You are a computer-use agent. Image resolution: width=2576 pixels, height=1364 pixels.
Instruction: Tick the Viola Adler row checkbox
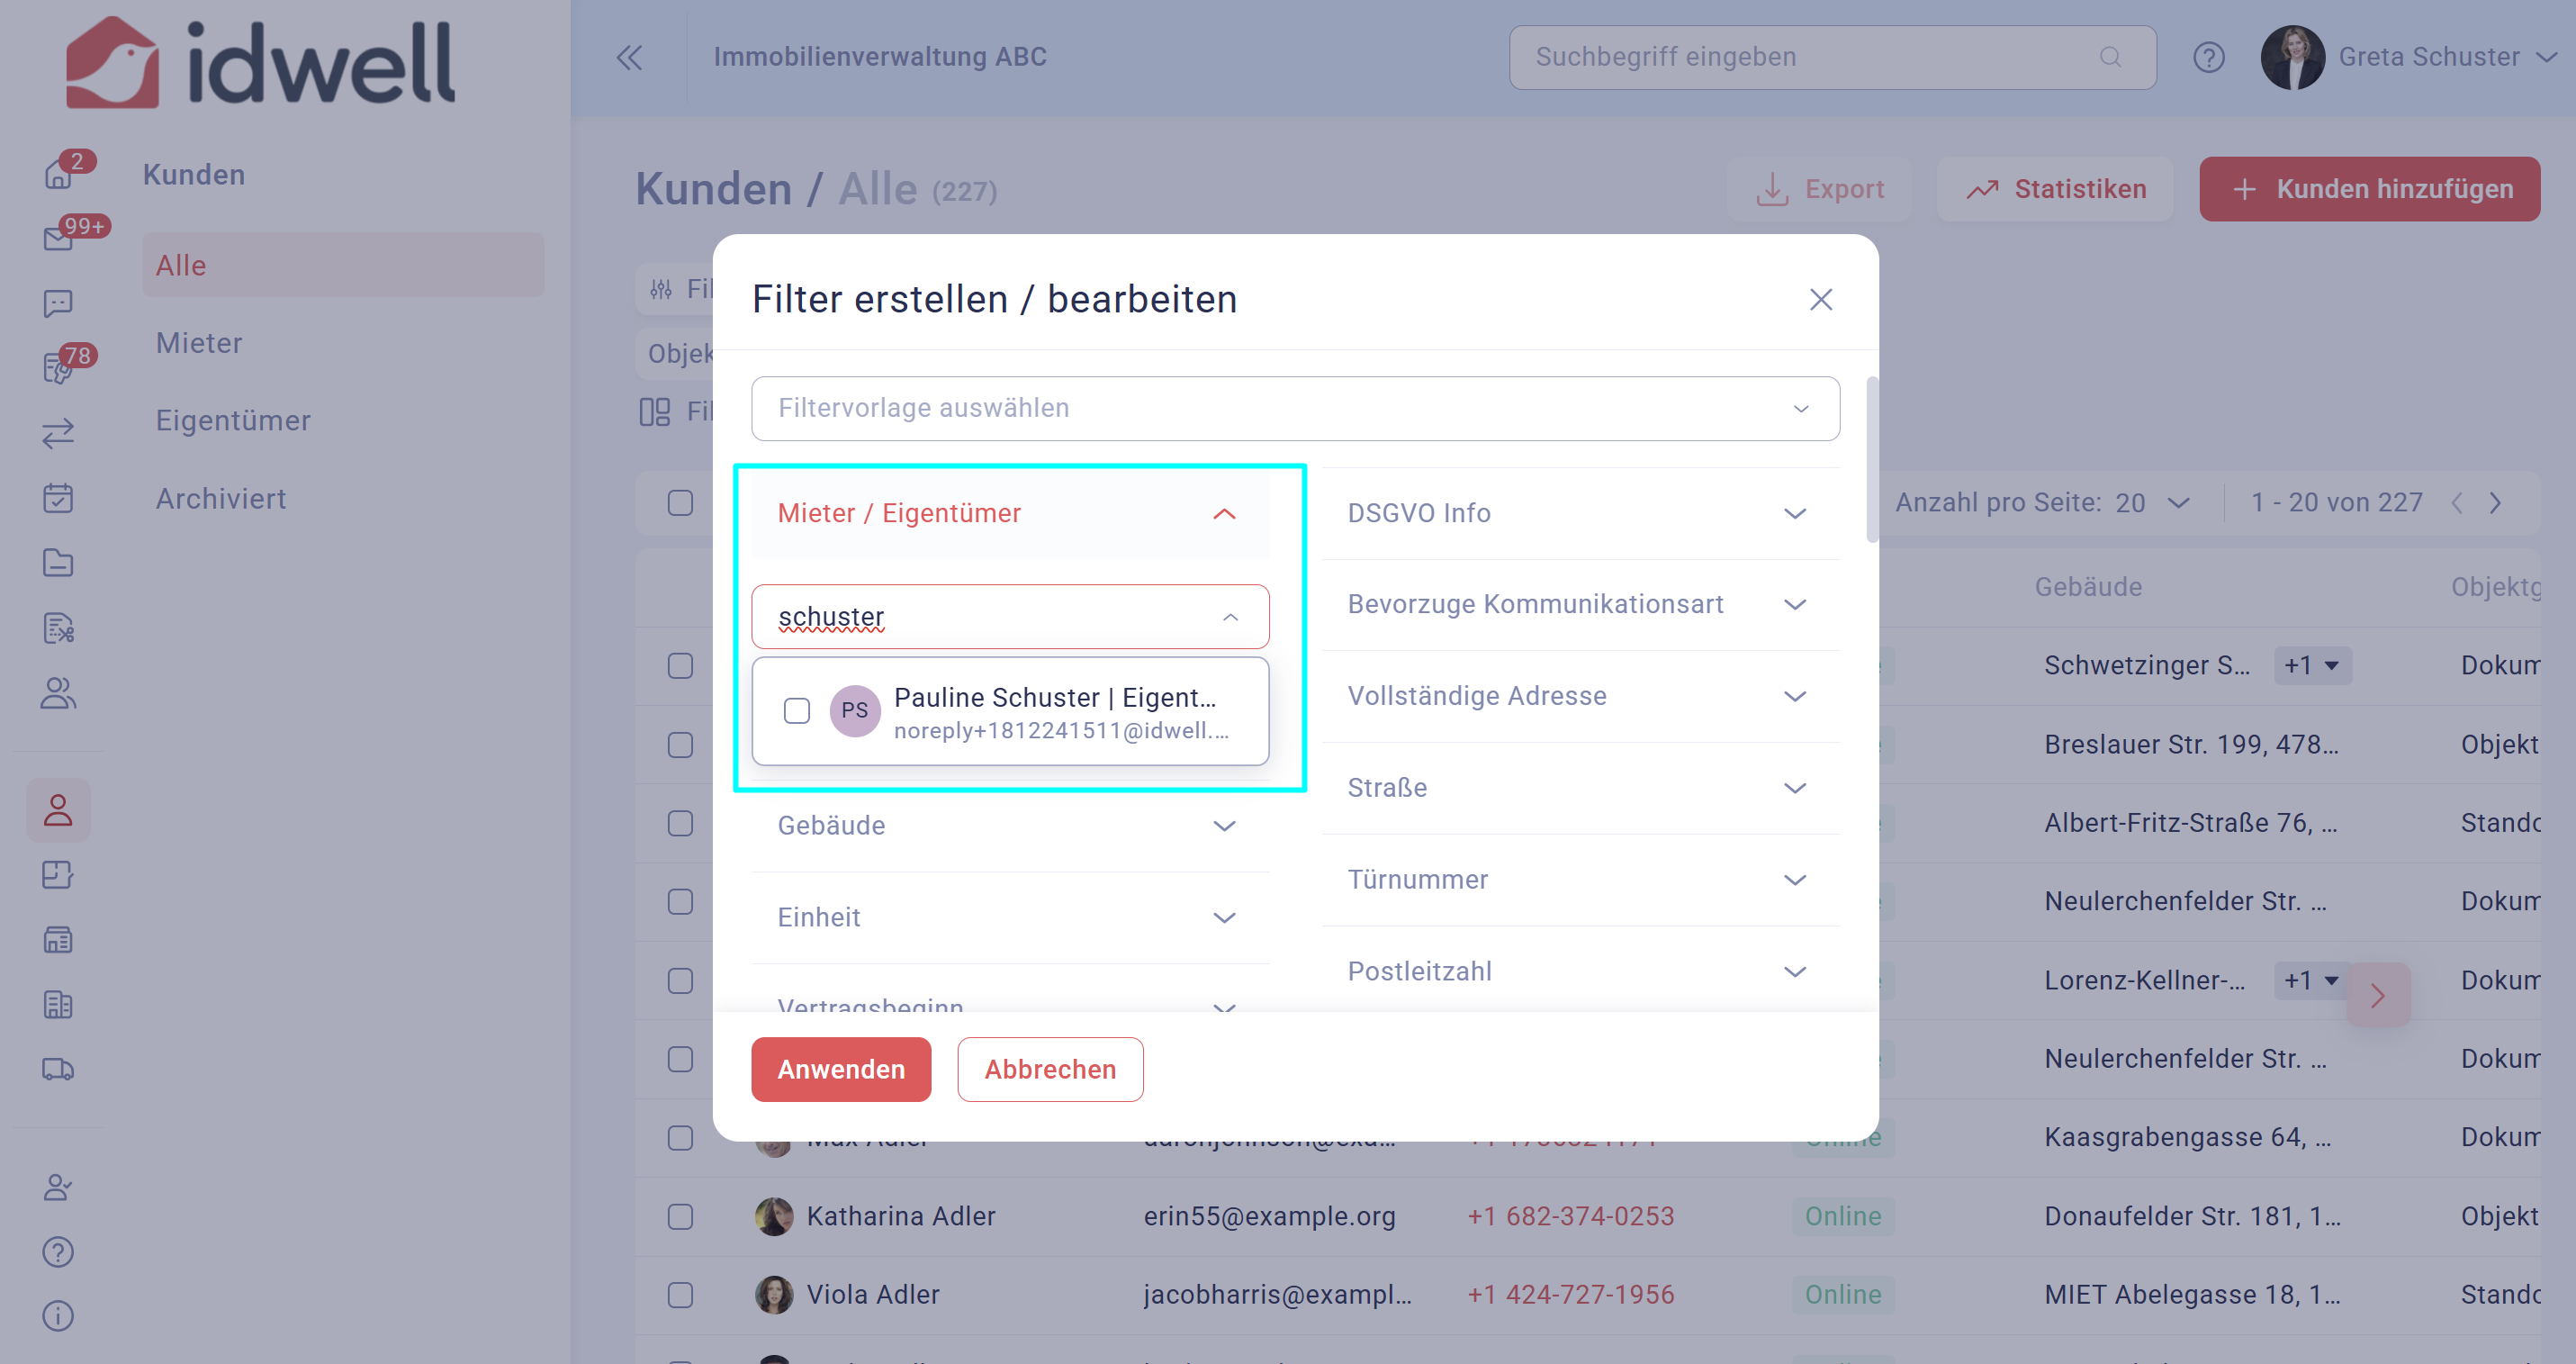(680, 1294)
